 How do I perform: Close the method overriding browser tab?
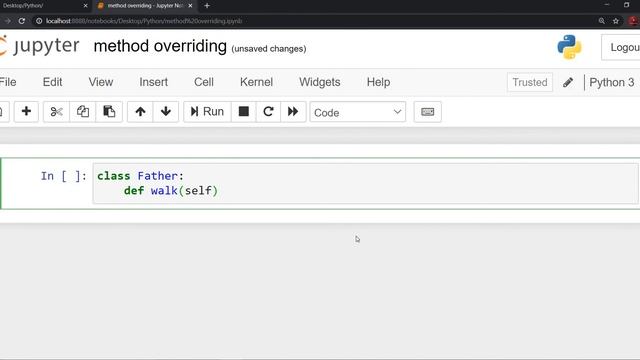click(190, 6)
